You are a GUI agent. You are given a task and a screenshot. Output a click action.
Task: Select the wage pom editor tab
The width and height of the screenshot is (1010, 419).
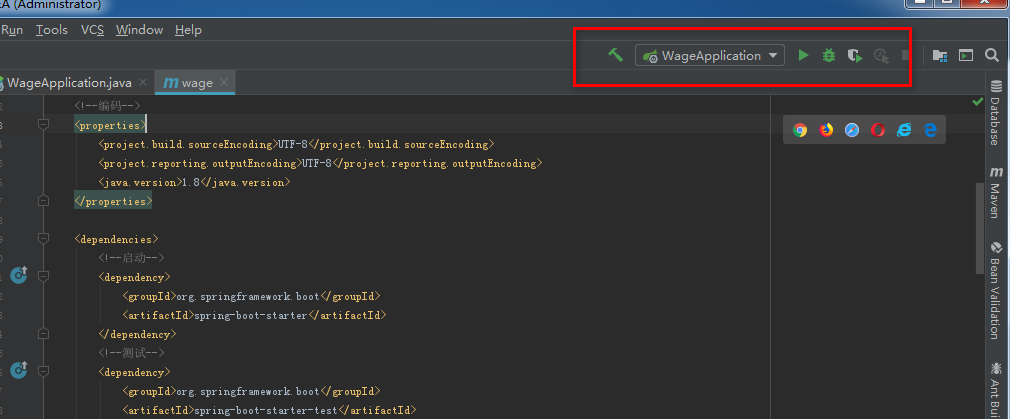pyautogui.click(x=196, y=83)
